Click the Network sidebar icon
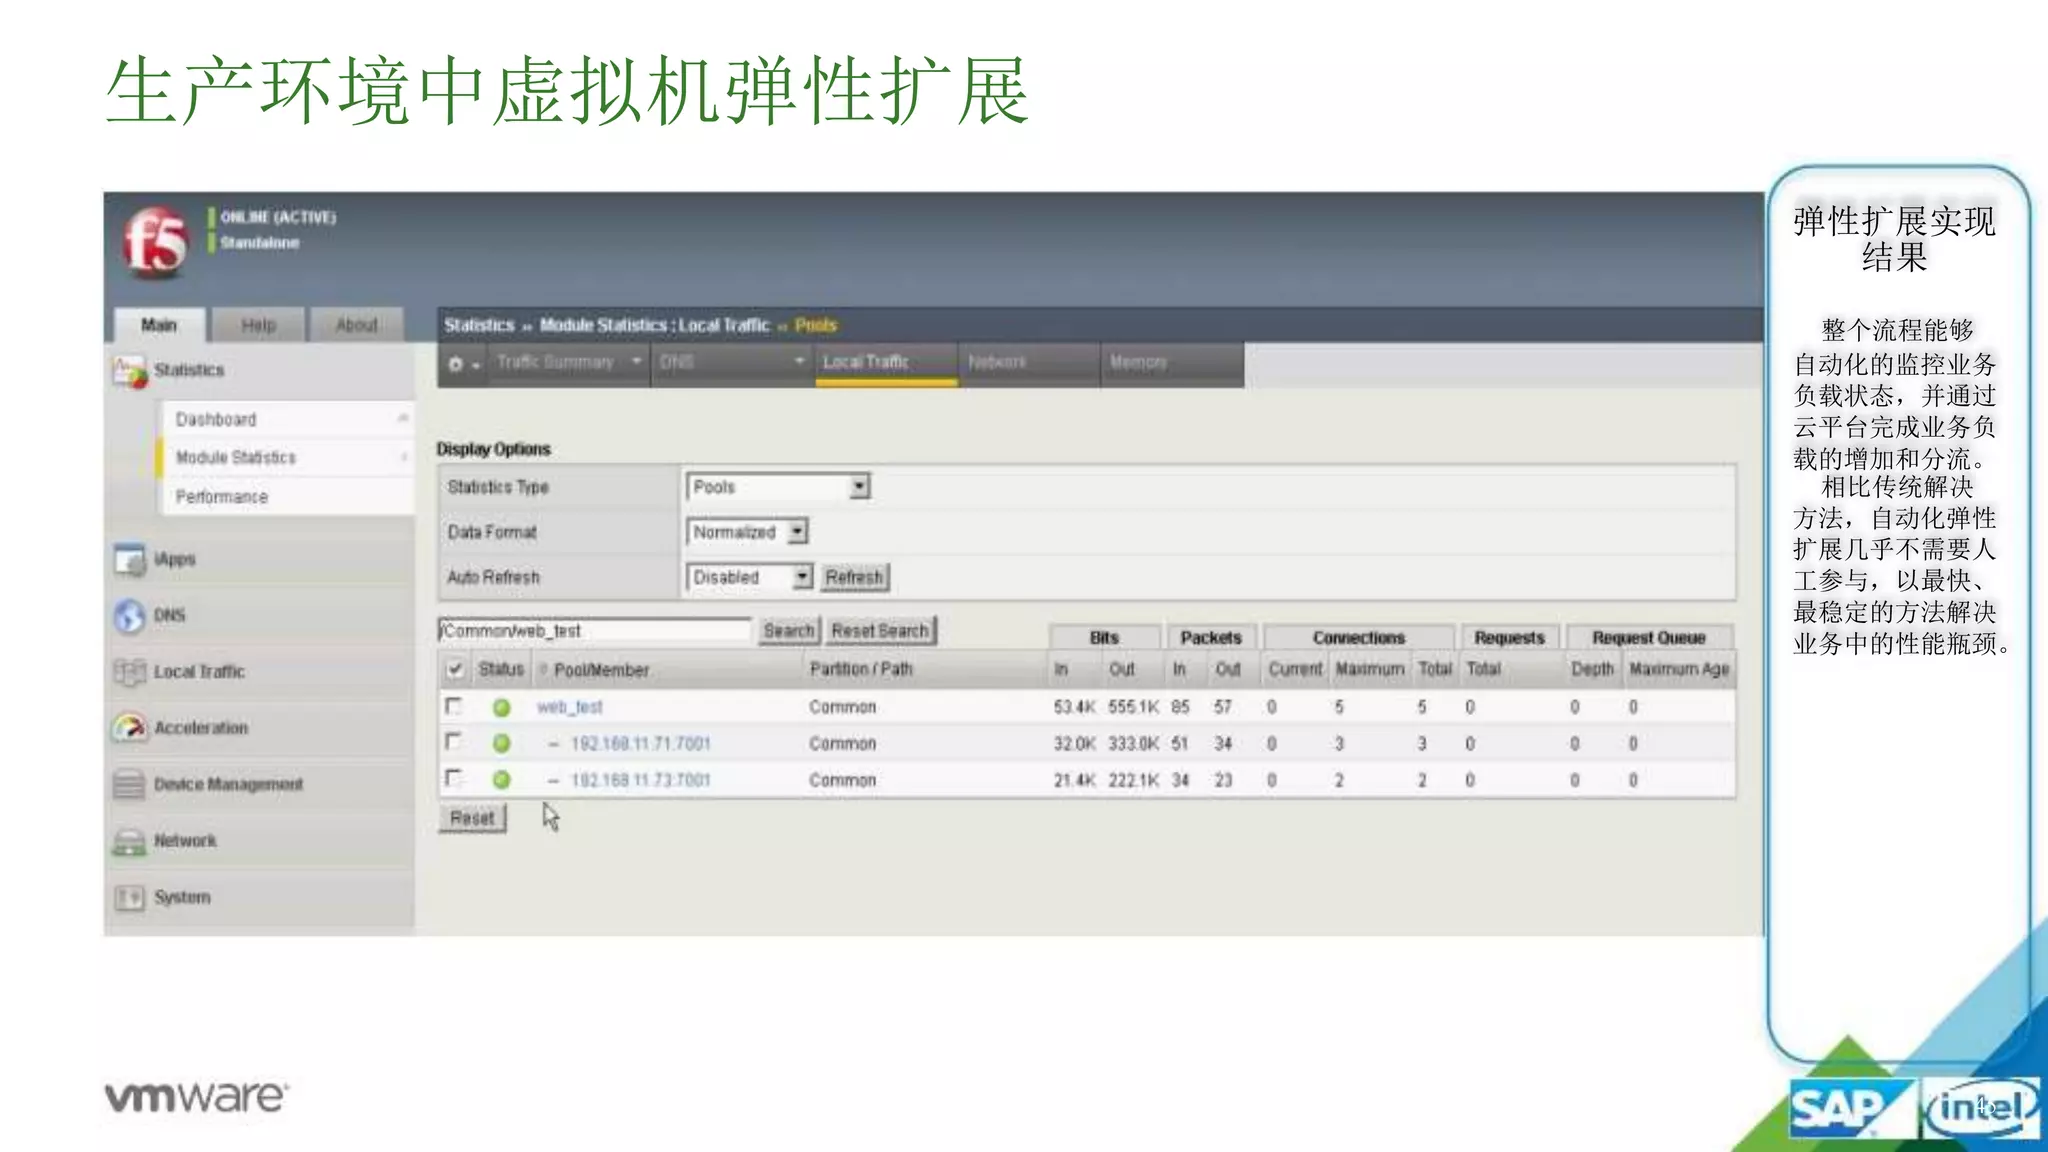The image size is (2048, 1152). click(130, 841)
